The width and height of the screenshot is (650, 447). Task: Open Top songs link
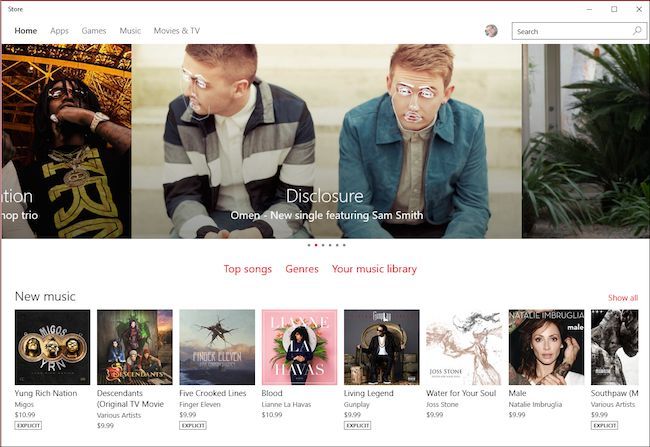click(247, 269)
